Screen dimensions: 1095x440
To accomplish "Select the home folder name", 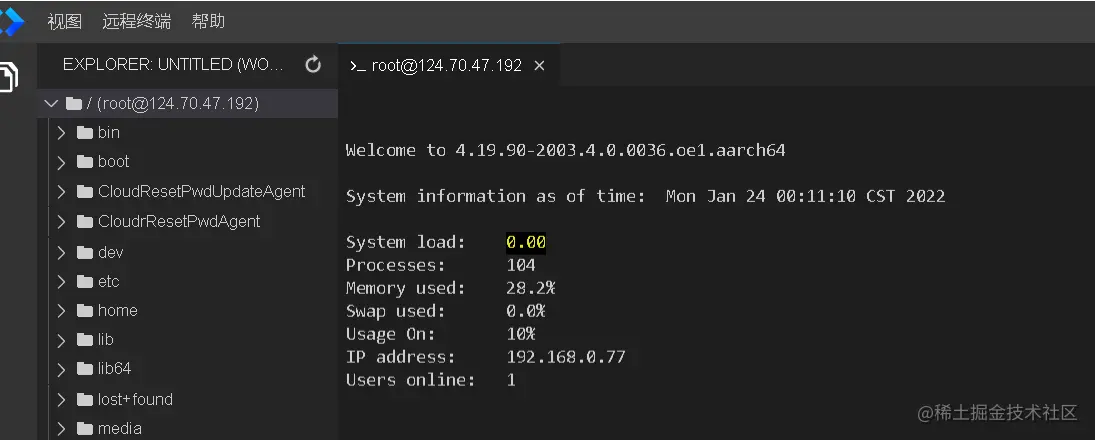I will tap(117, 311).
